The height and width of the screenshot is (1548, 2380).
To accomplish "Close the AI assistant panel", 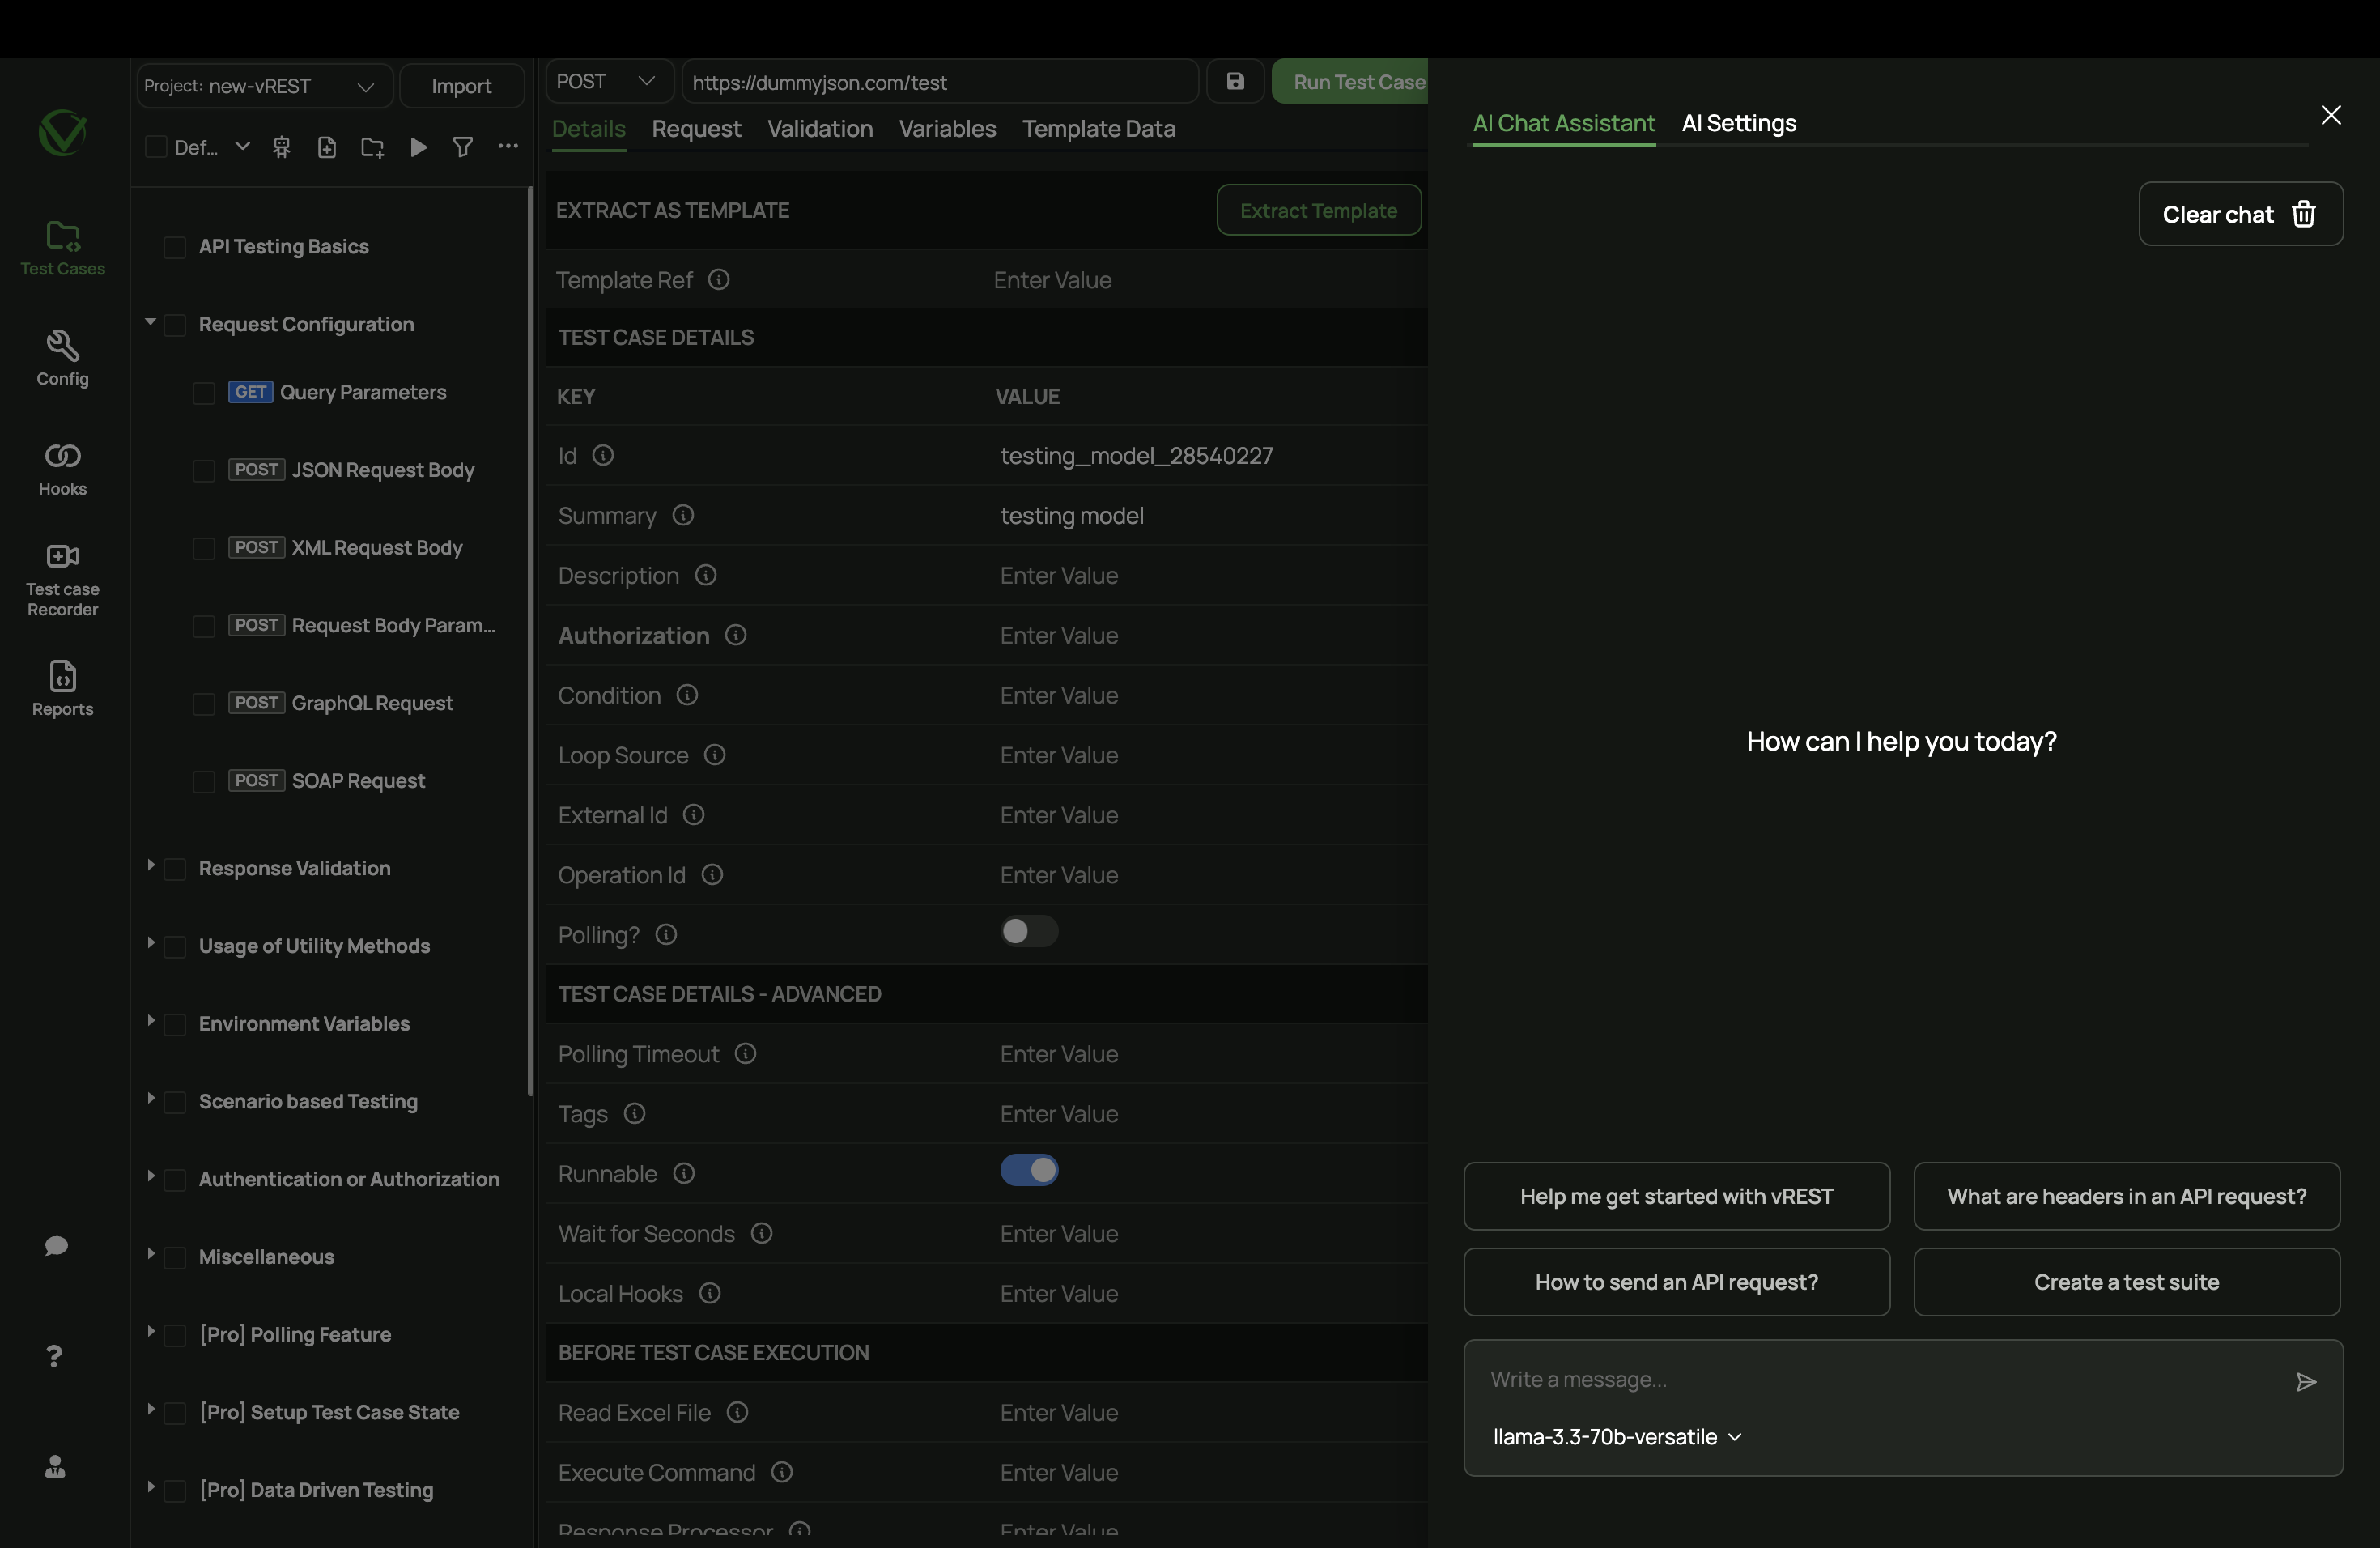I will [2330, 115].
